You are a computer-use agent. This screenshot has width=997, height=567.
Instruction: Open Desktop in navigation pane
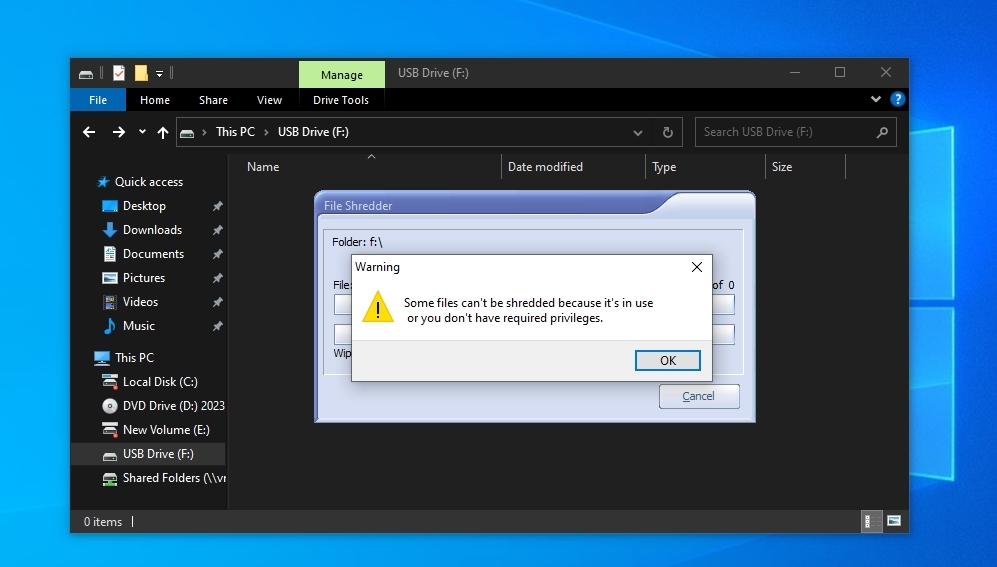(x=144, y=206)
